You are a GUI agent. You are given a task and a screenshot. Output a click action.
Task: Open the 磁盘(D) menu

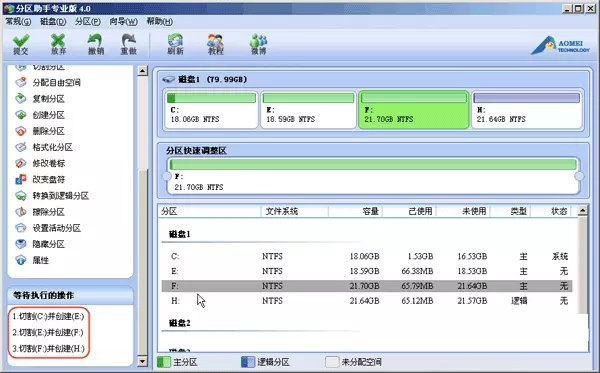pyautogui.click(x=53, y=21)
